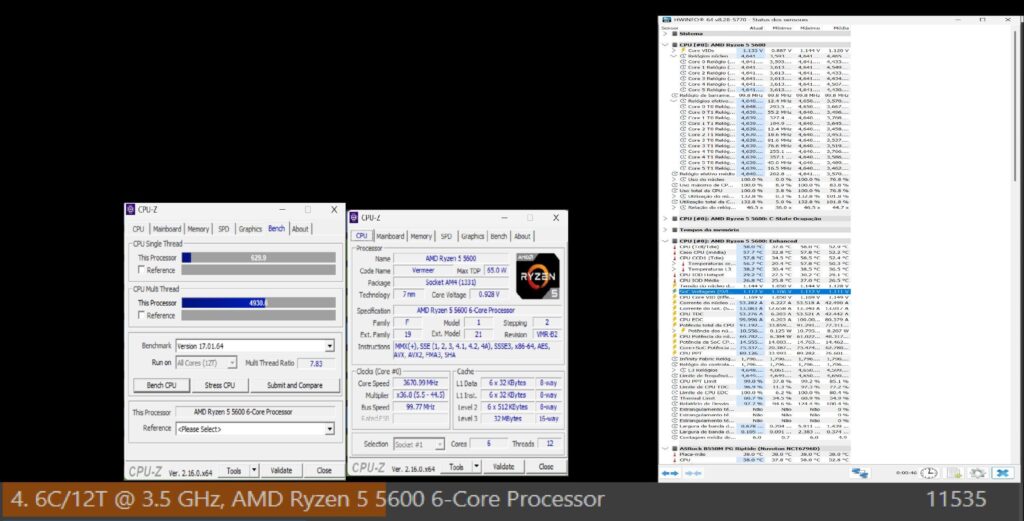Click the Bus Speed 99.77 MHz value

pyautogui.click(x=420, y=407)
